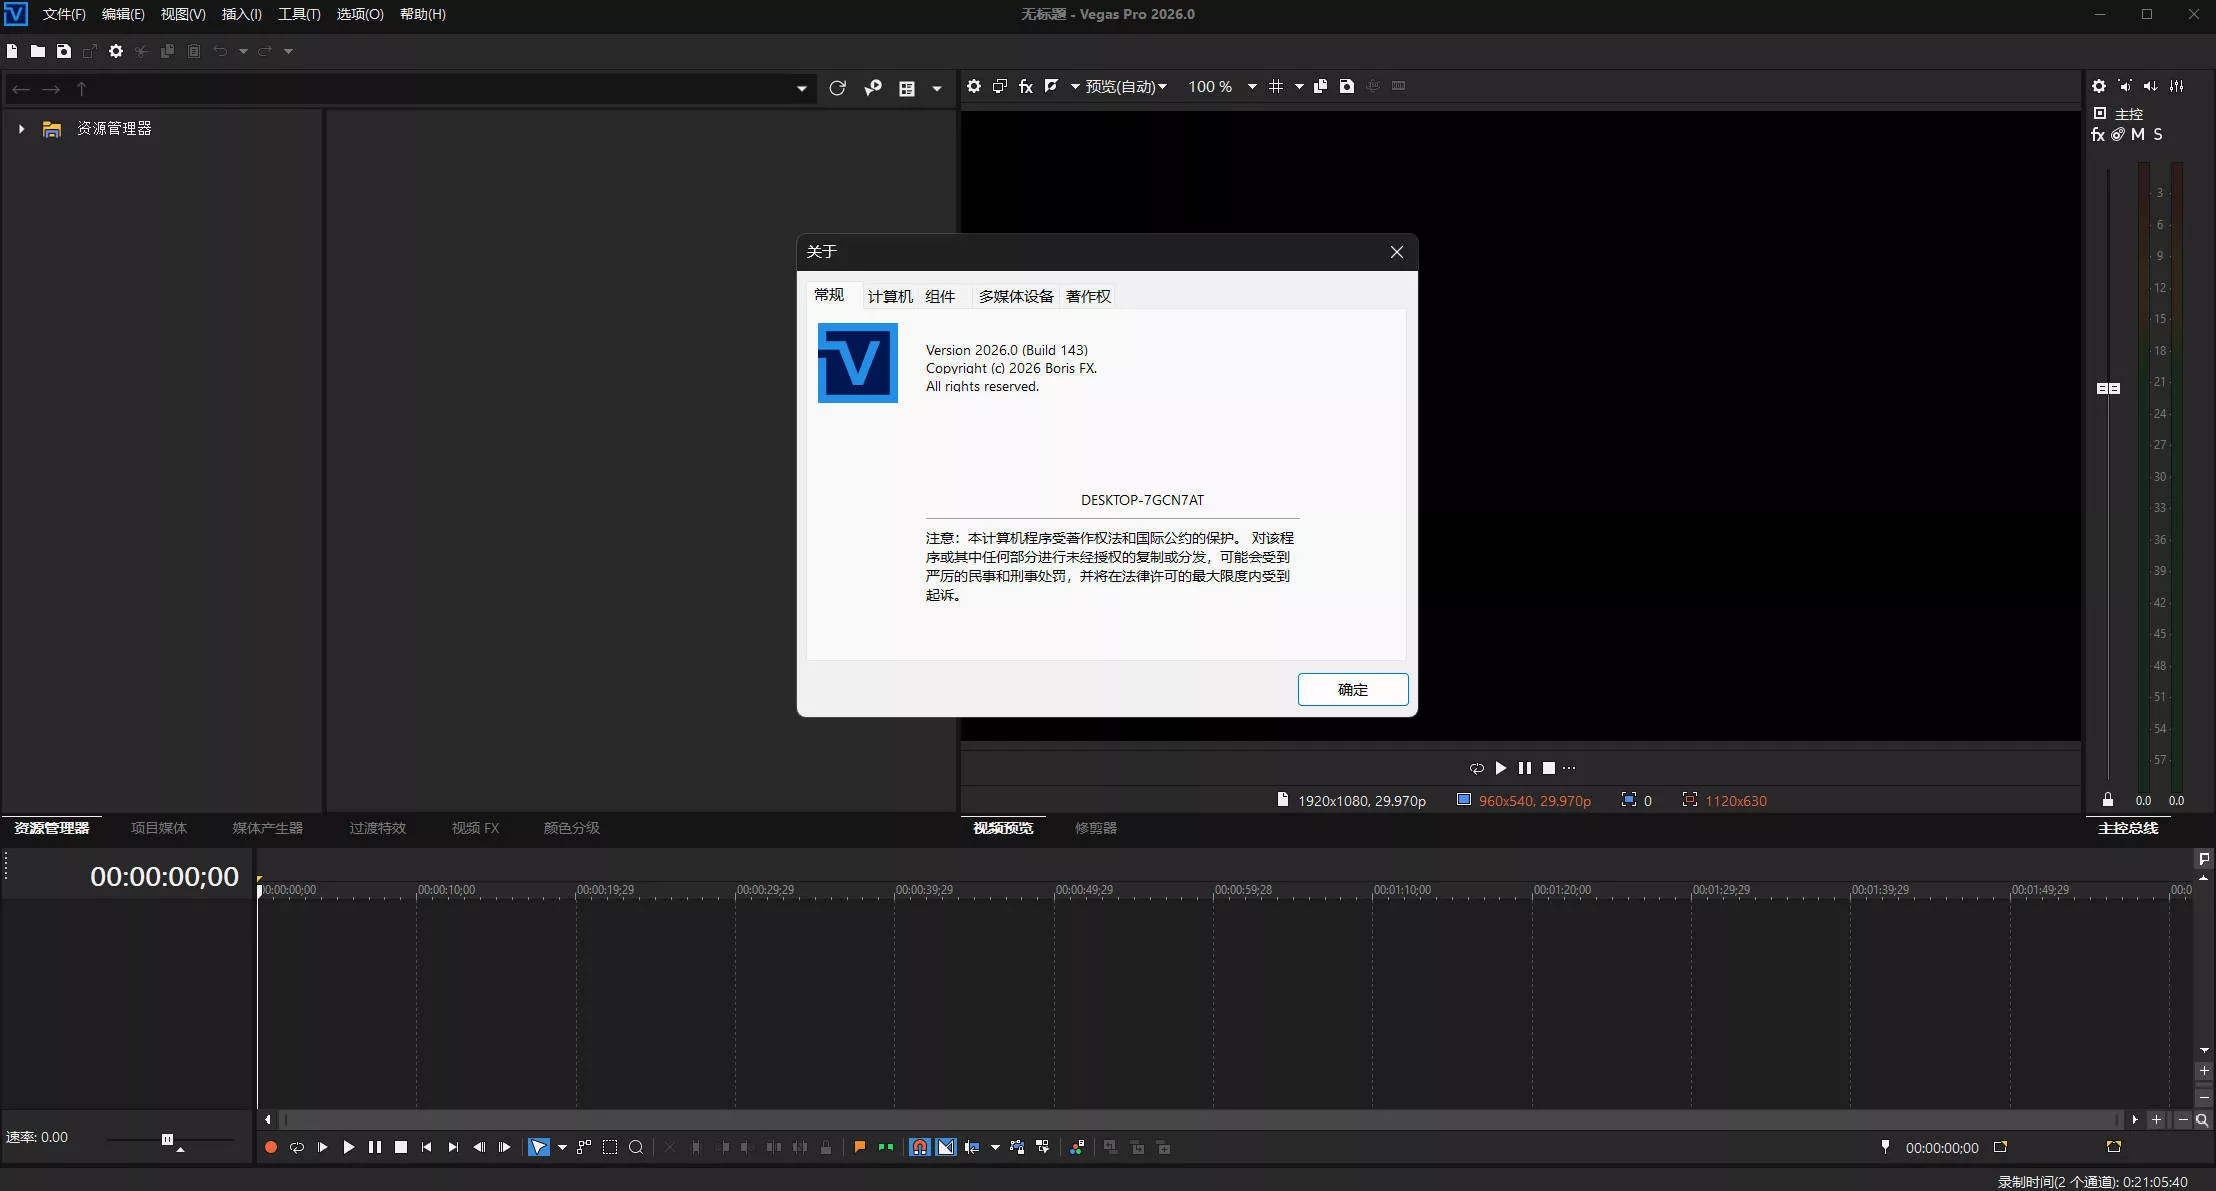Screen dimensions: 2216x1191
Task: Save preview snapshot to file
Action: coord(1347,86)
